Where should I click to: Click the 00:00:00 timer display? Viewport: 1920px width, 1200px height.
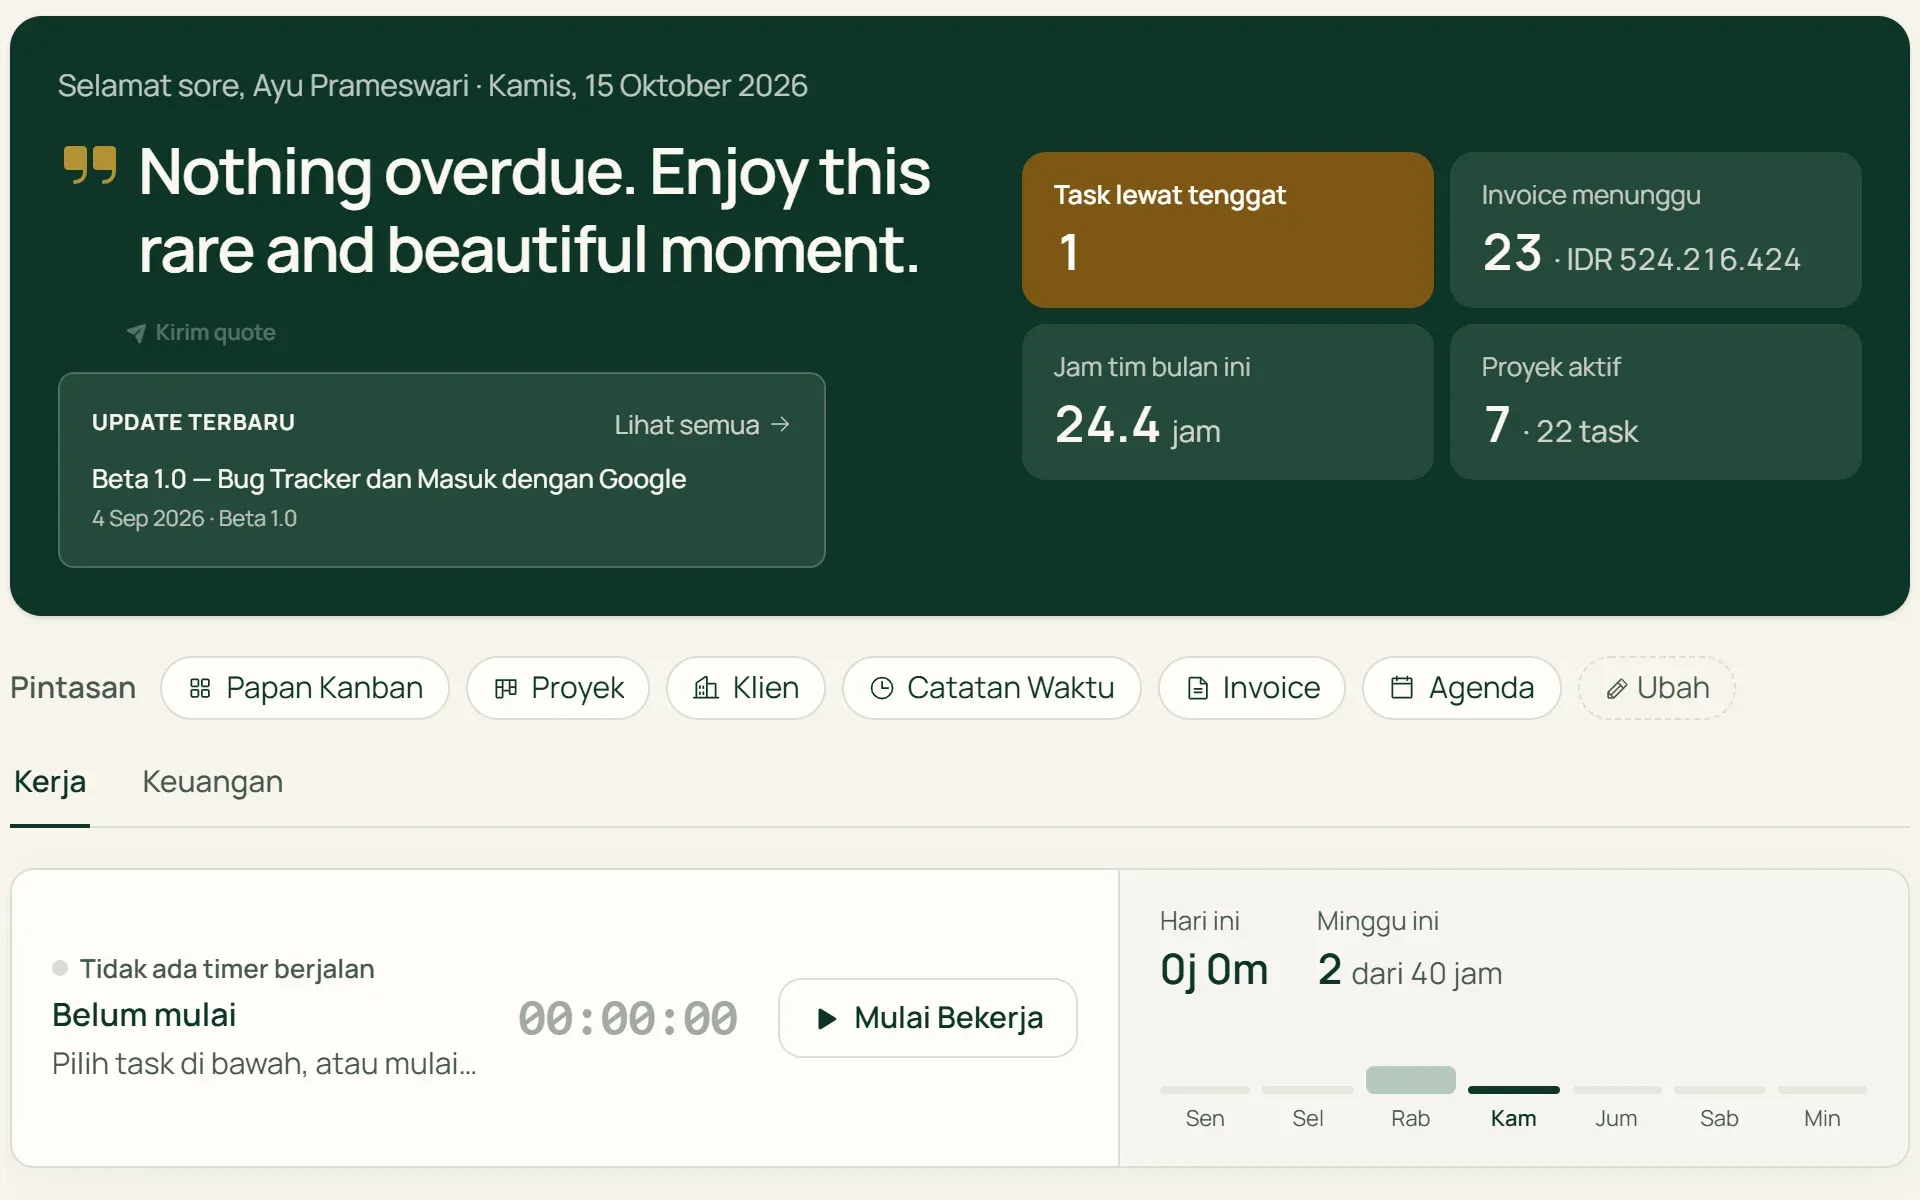click(628, 1019)
